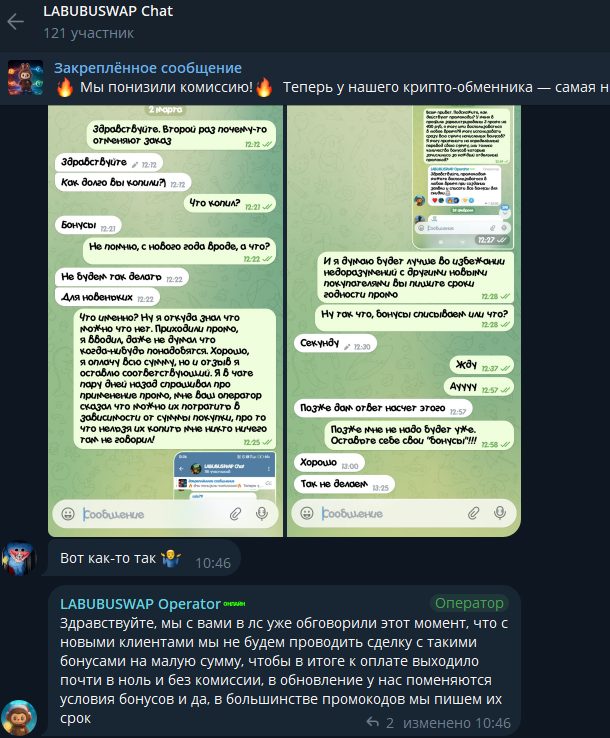Click the message field in left screenshot
Viewport: 610px width, 738px height.
click(153, 514)
